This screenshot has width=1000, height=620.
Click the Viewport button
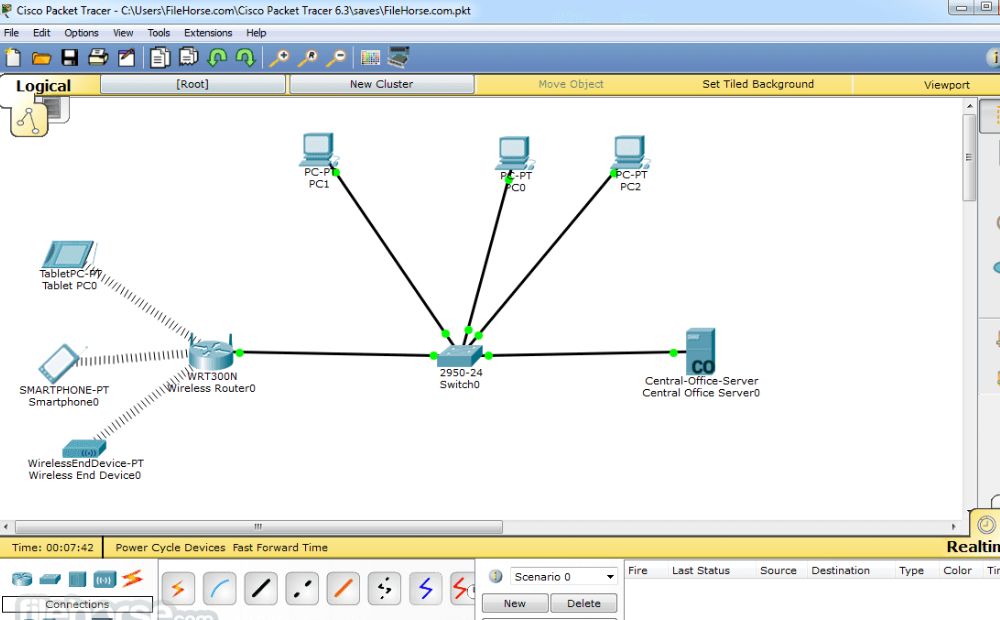click(x=946, y=85)
